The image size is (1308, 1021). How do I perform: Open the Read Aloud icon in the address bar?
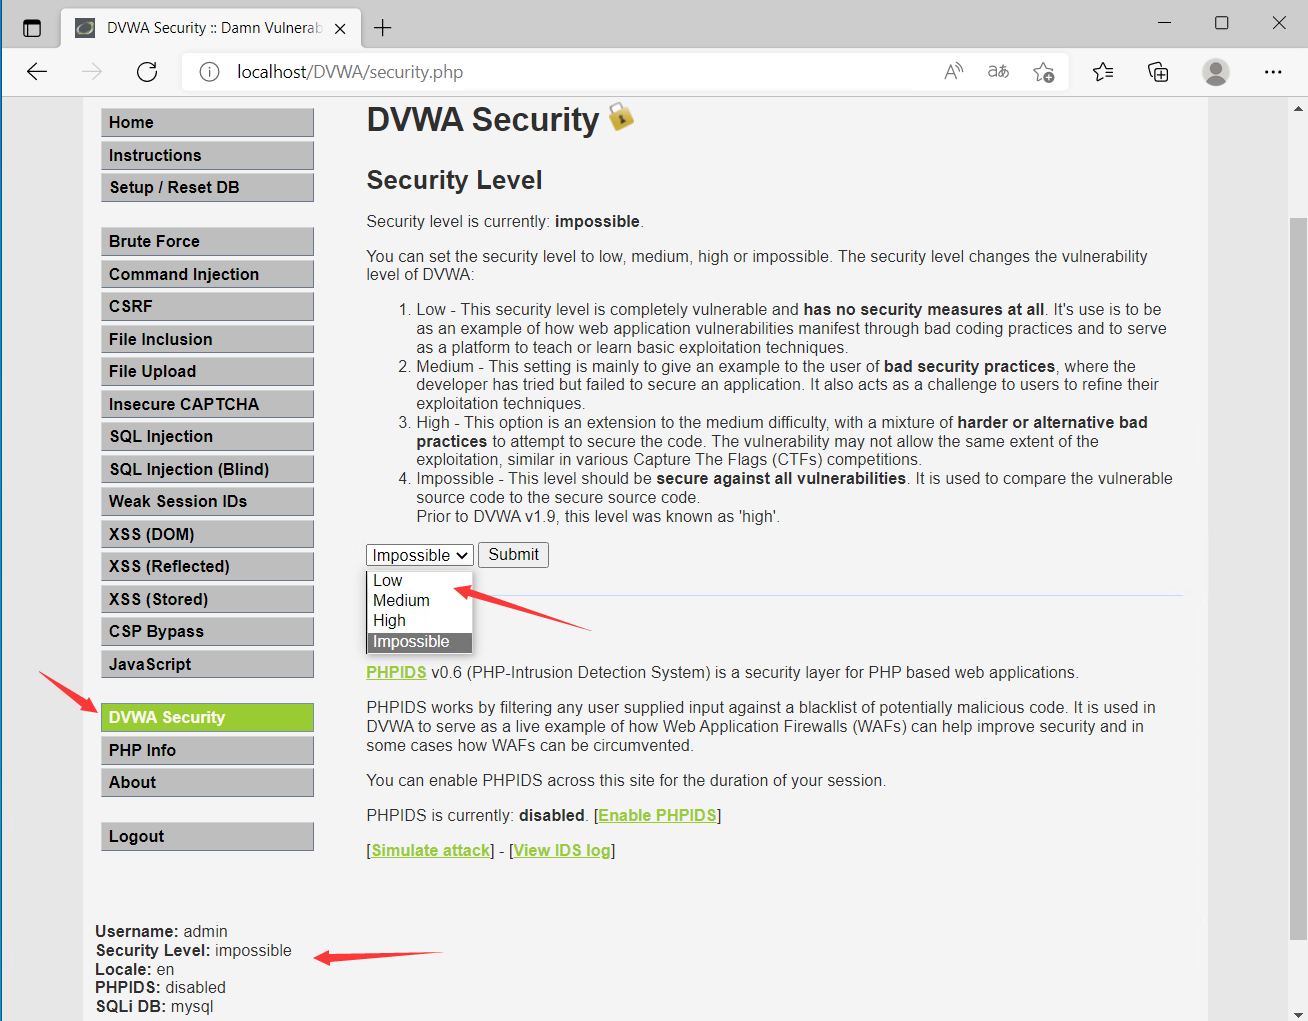953,72
